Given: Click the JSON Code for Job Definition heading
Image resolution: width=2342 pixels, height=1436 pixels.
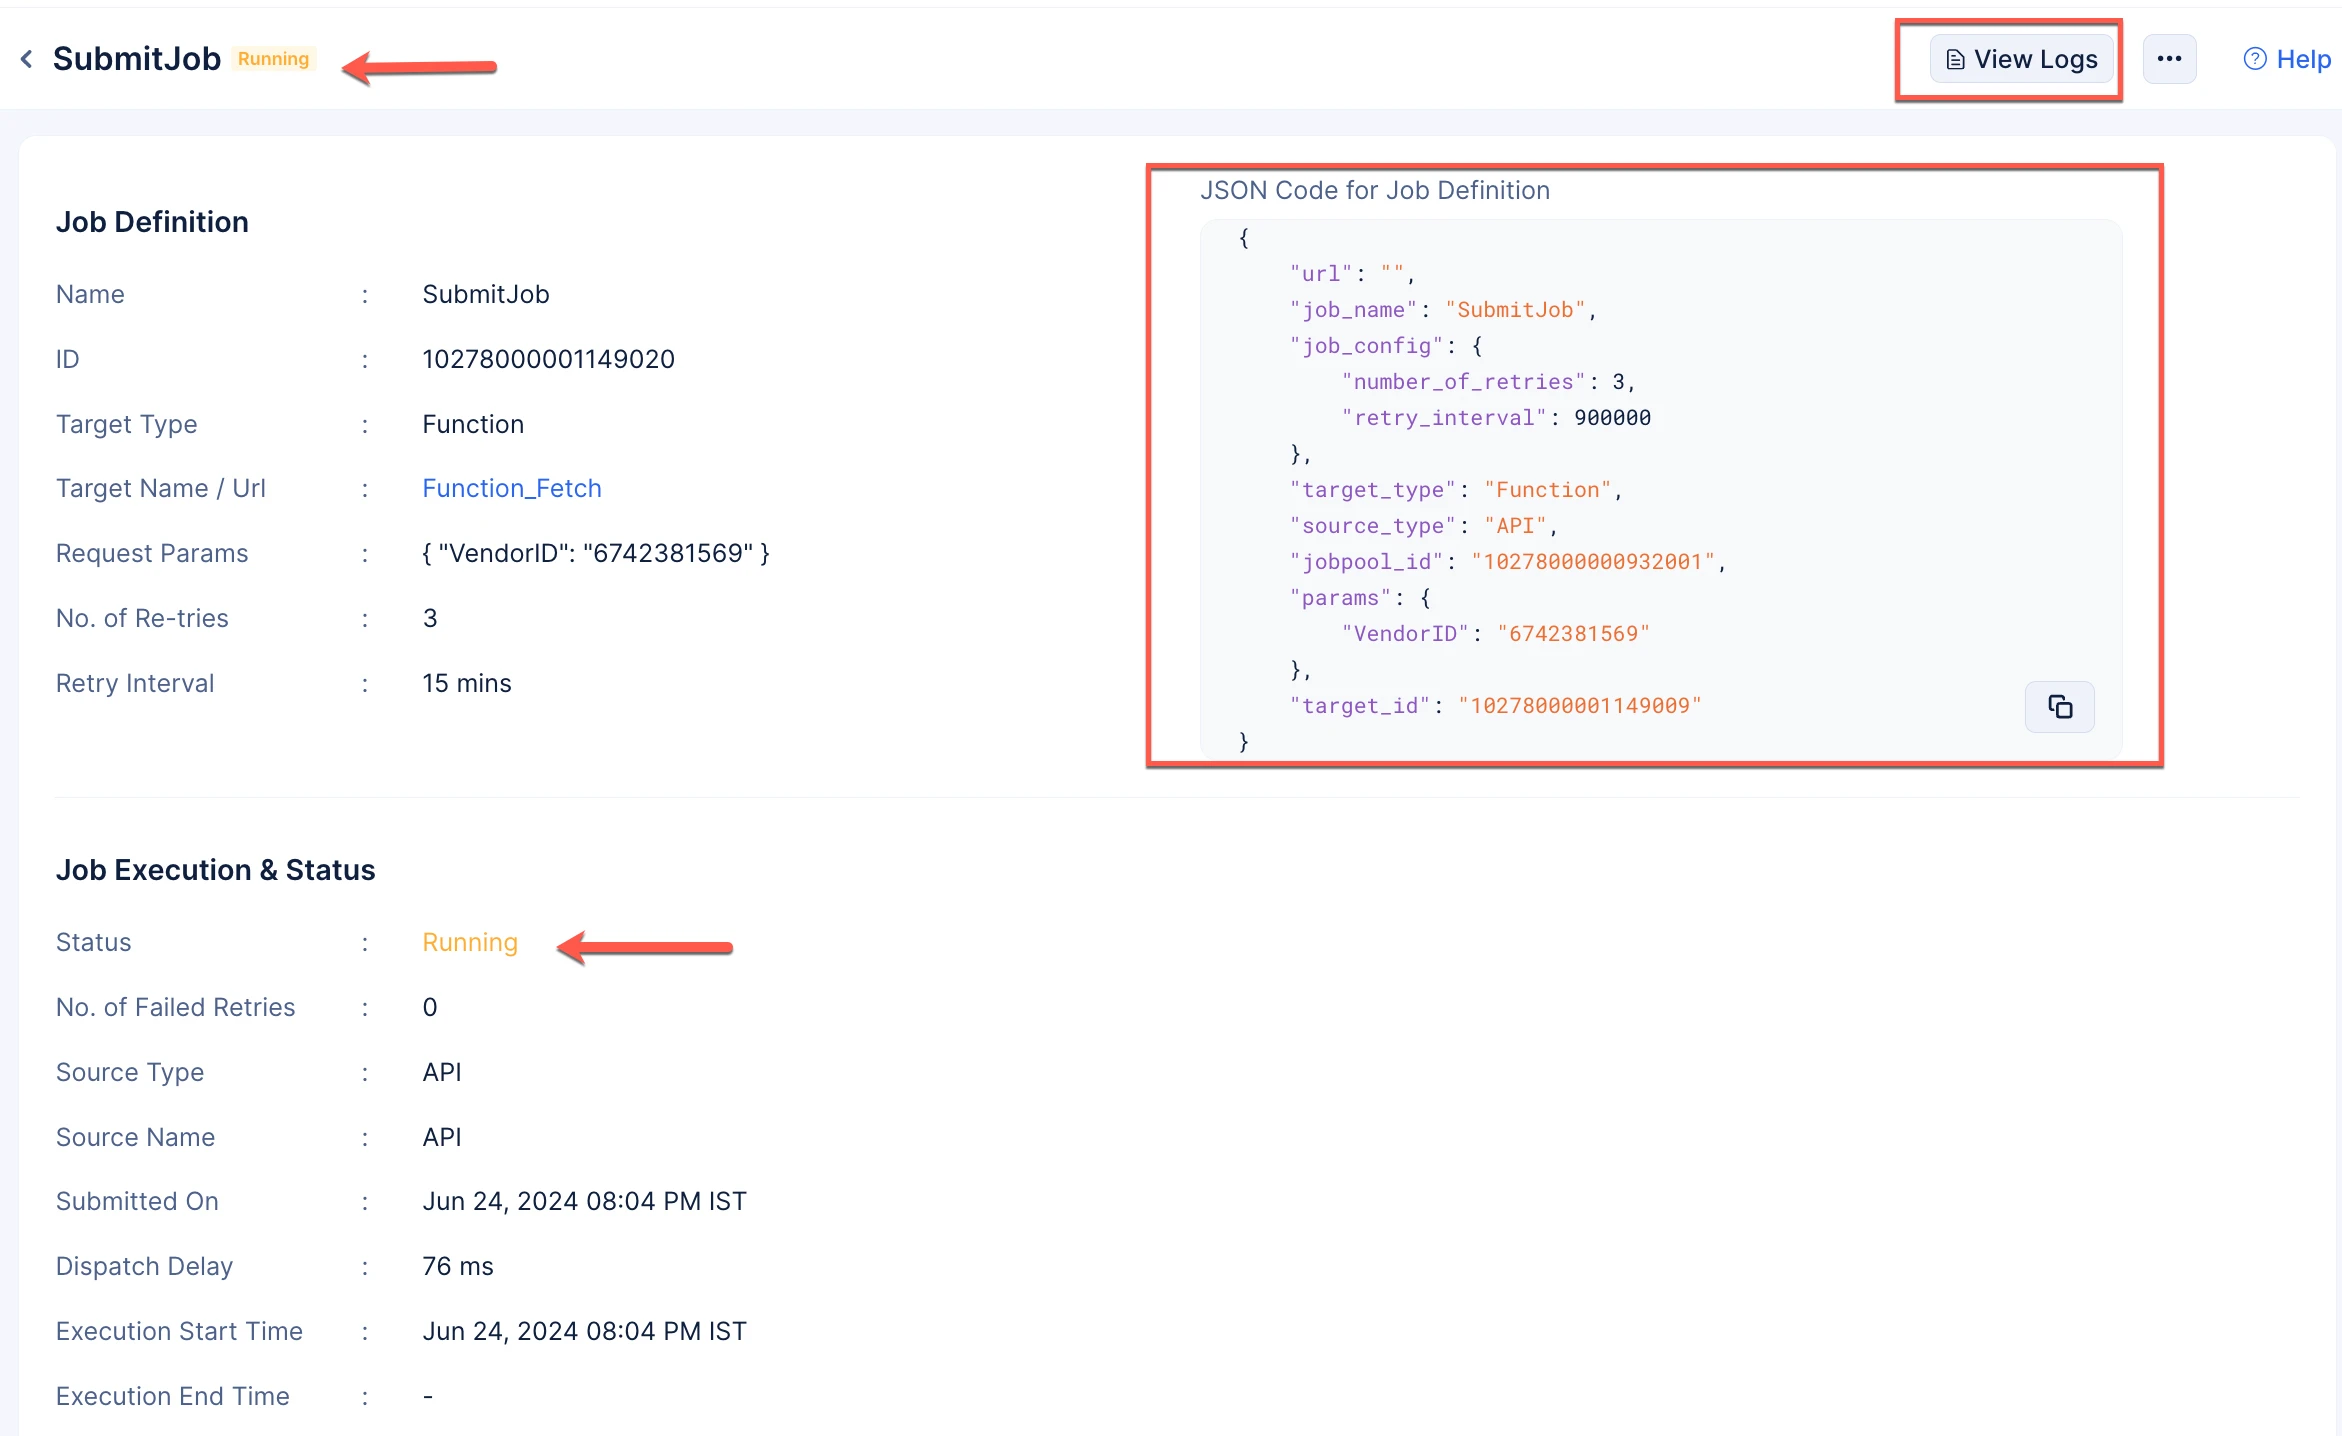Looking at the screenshot, I should (x=1374, y=190).
